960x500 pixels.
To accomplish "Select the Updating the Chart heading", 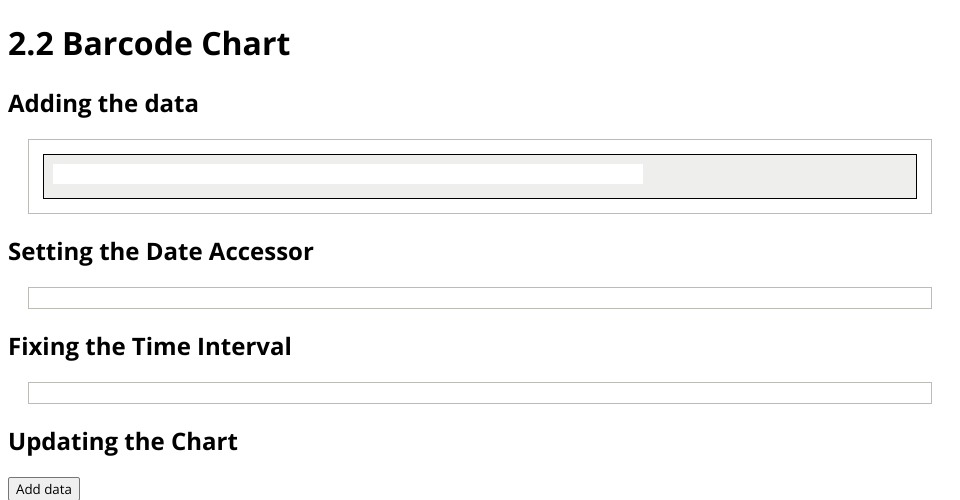I will pyautogui.click(x=122, y=442).
